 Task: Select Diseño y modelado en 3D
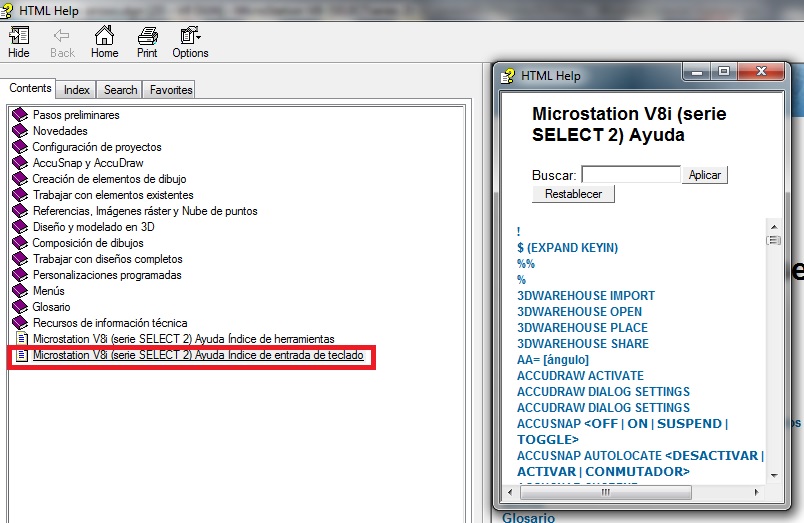pos(93,227)
